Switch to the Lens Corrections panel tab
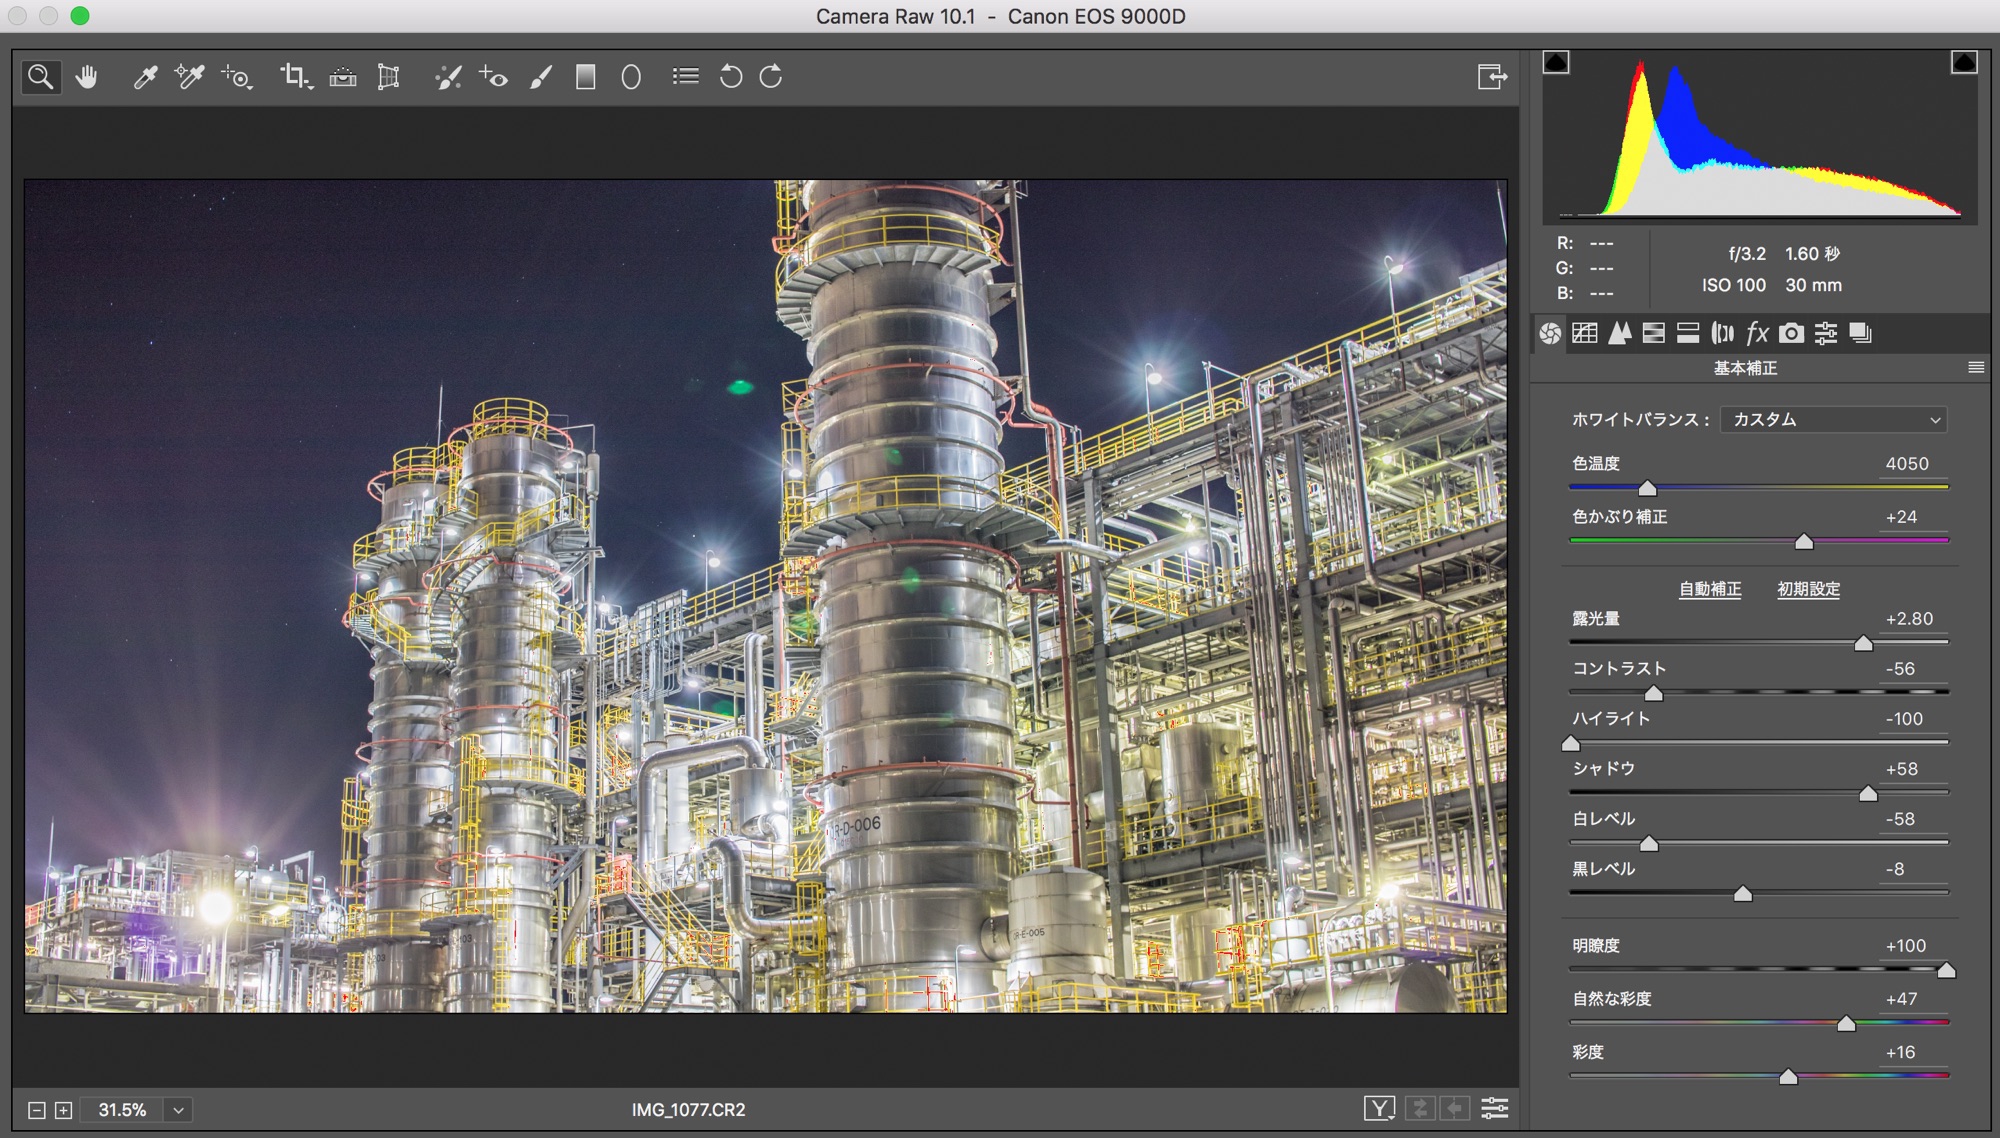Image resolution: width=2000 pixels, height=1138 pixels. tap(1723, 333)
